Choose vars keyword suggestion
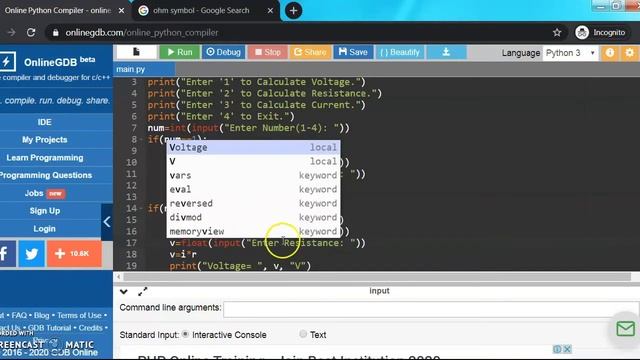 [x=253, y=175]
